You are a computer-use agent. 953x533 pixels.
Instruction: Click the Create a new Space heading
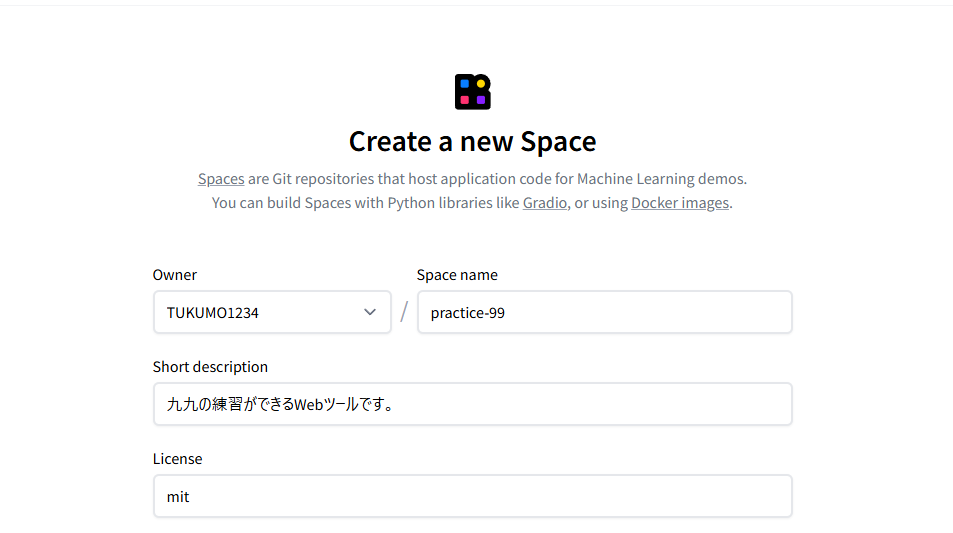472,142
